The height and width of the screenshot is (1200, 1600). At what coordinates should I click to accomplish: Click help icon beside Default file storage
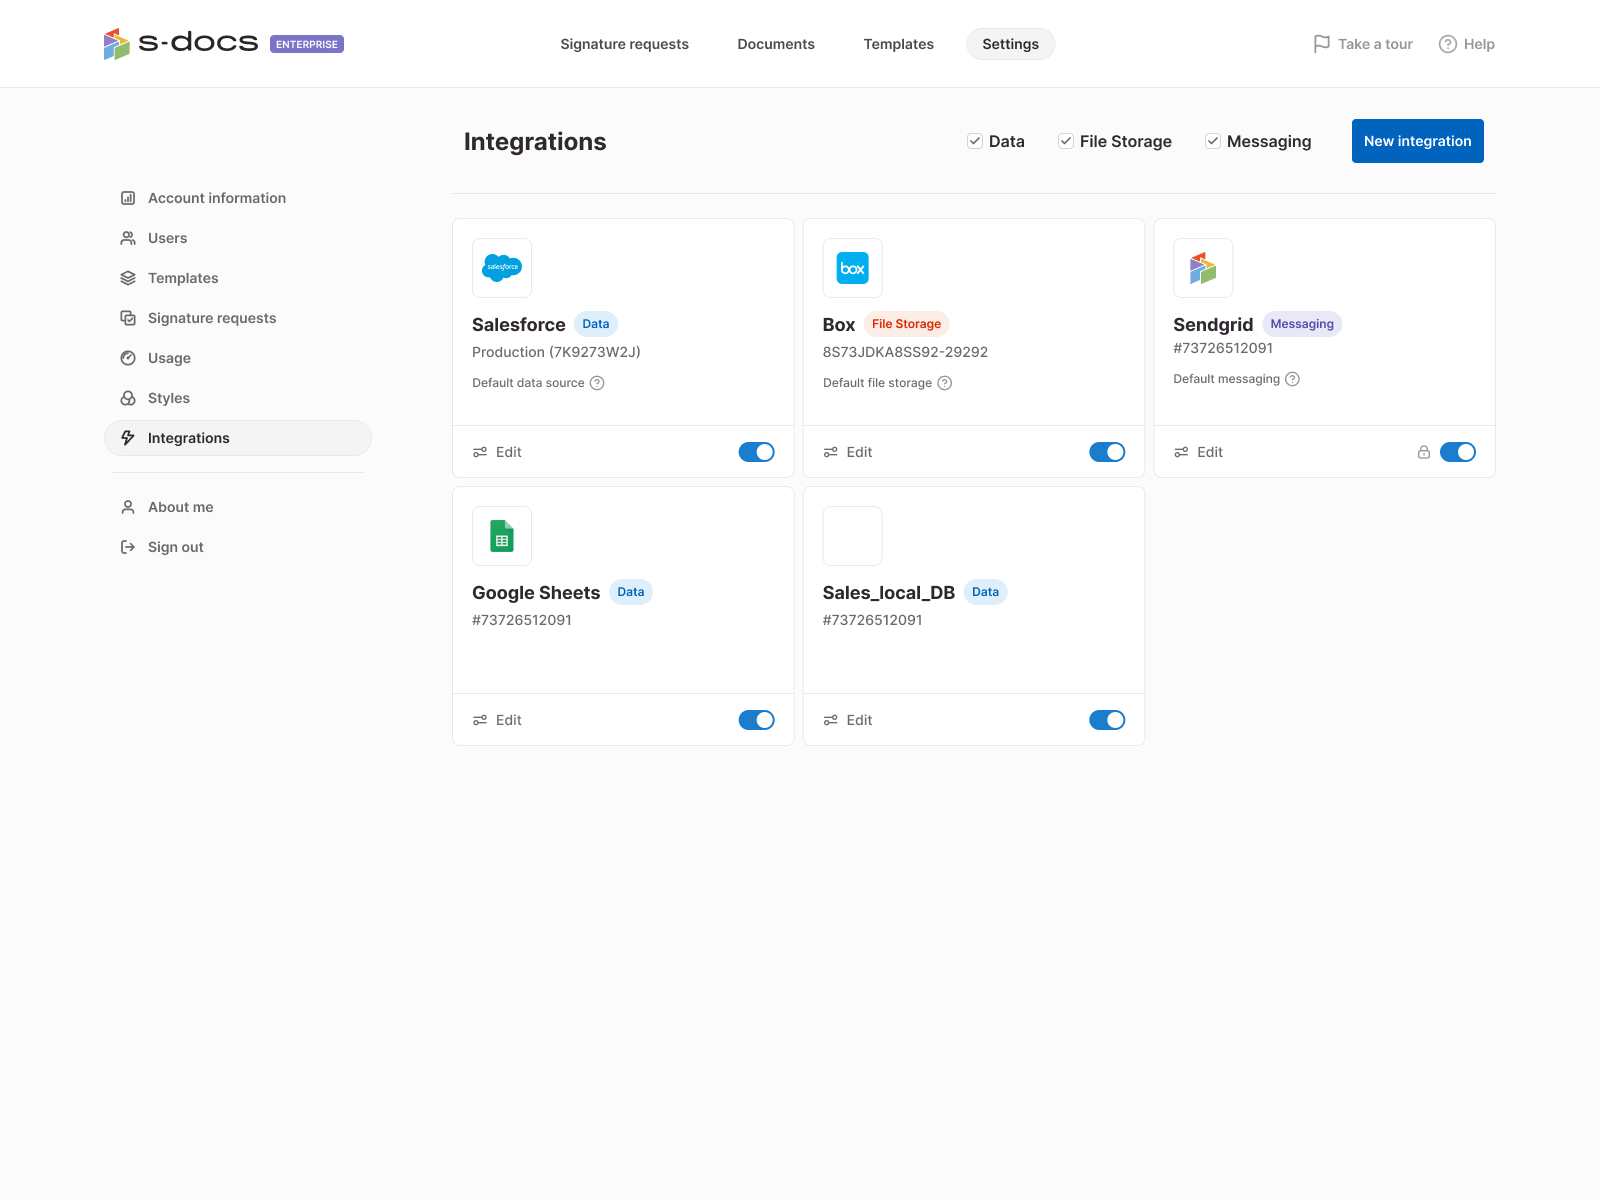pos(945,383)
